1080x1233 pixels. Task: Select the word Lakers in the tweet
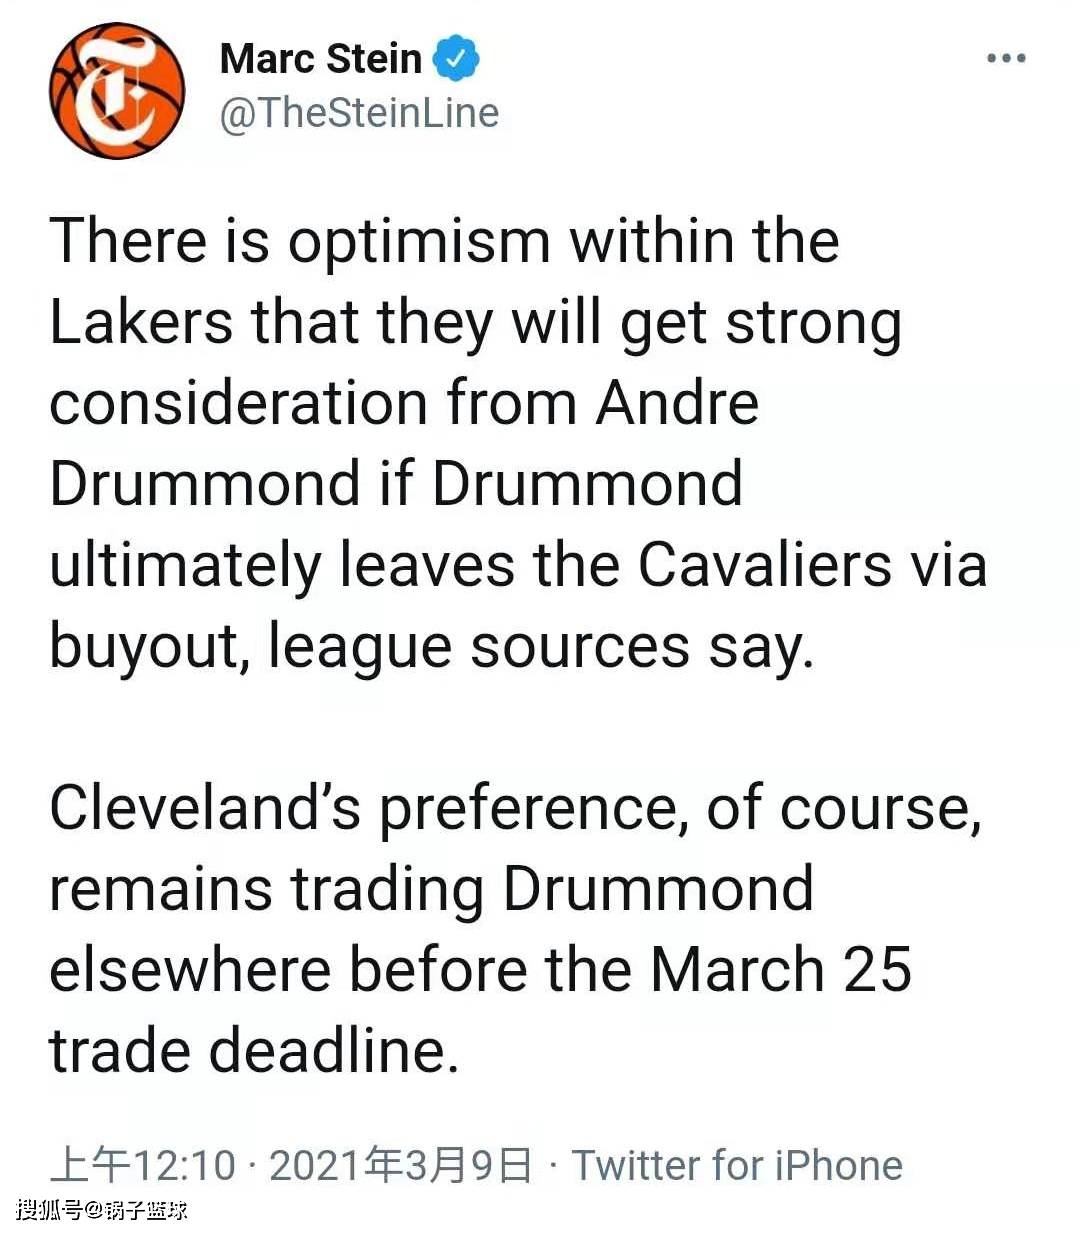coord(141,323)
